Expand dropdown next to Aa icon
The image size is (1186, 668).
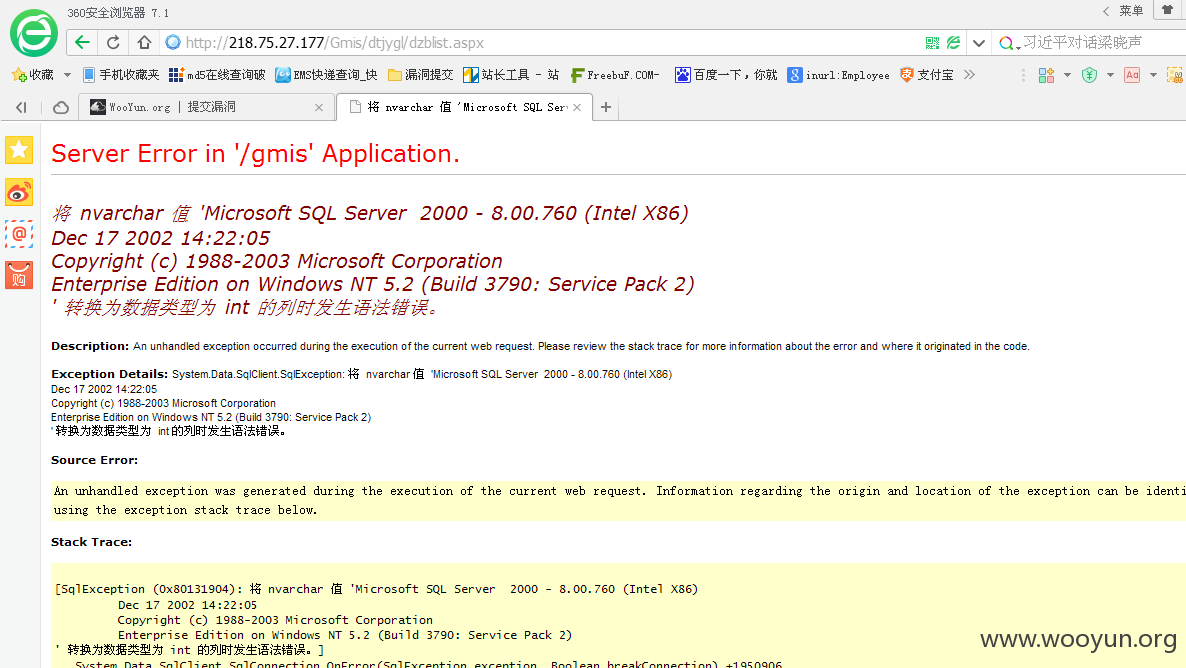pyautogui.click(x=1153, y=75)
